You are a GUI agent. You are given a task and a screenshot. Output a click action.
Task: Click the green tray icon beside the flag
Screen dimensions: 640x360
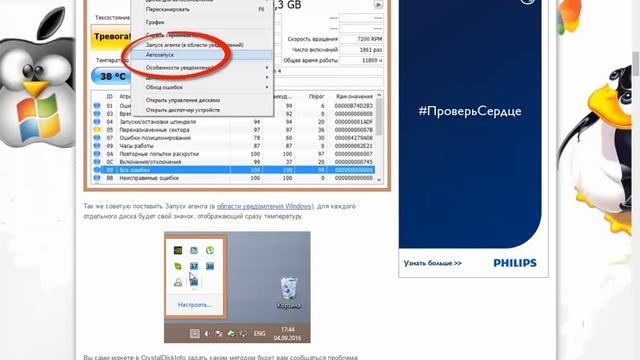click(231, 334)
